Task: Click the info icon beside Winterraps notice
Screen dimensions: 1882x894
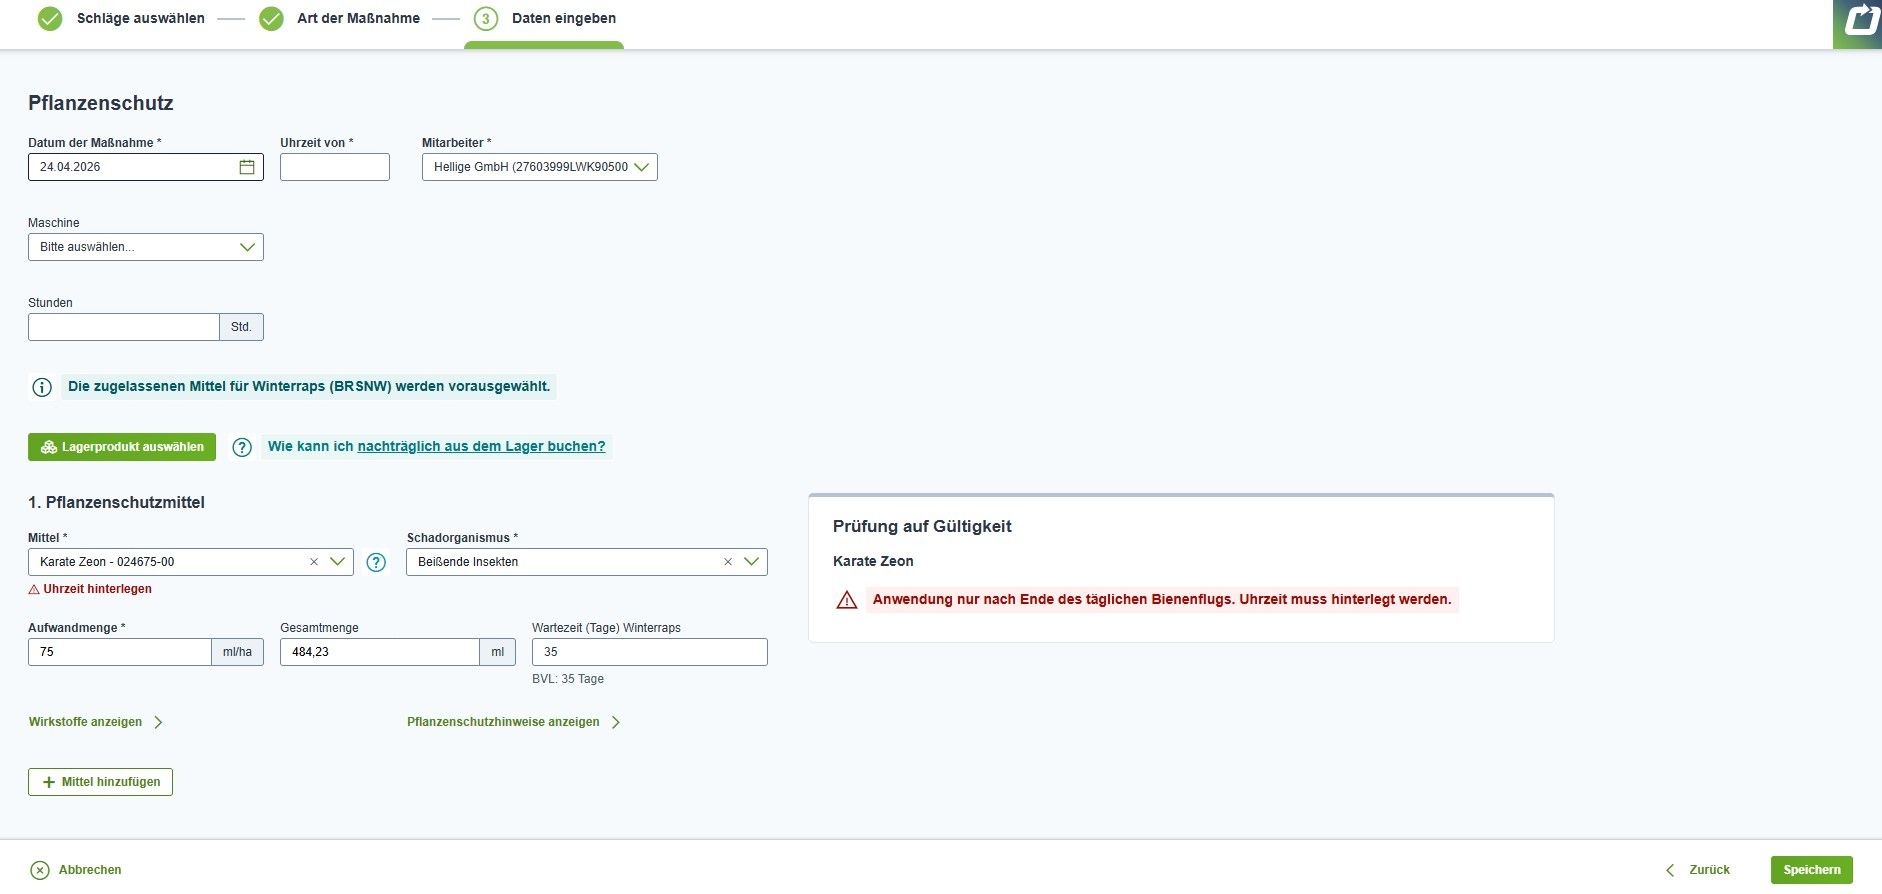Action: [x=42, y=387]
